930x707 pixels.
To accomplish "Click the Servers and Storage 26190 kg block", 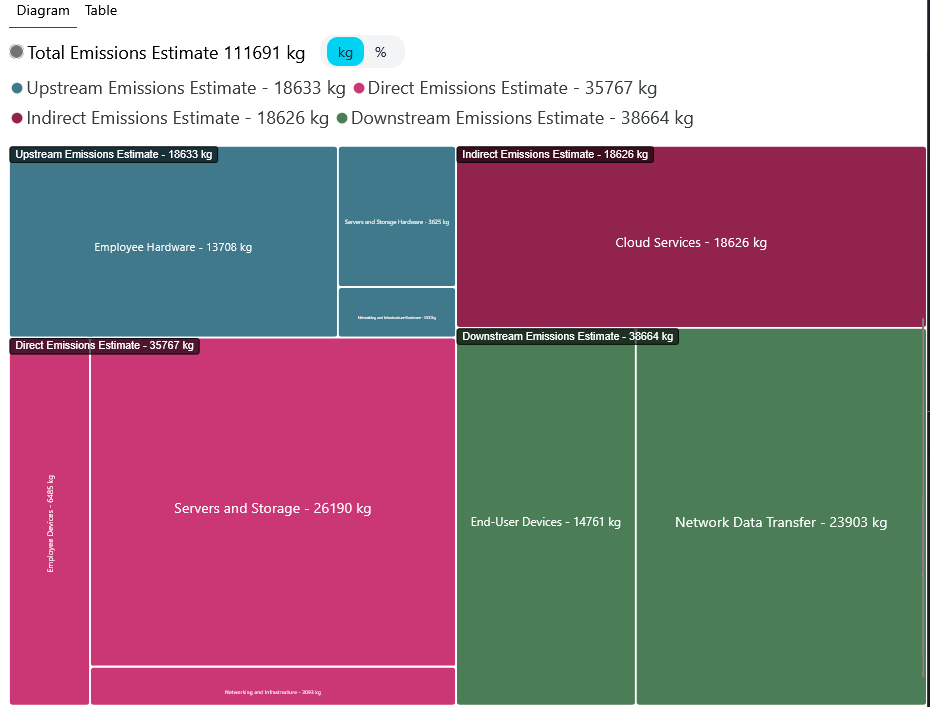I will 272,508.
